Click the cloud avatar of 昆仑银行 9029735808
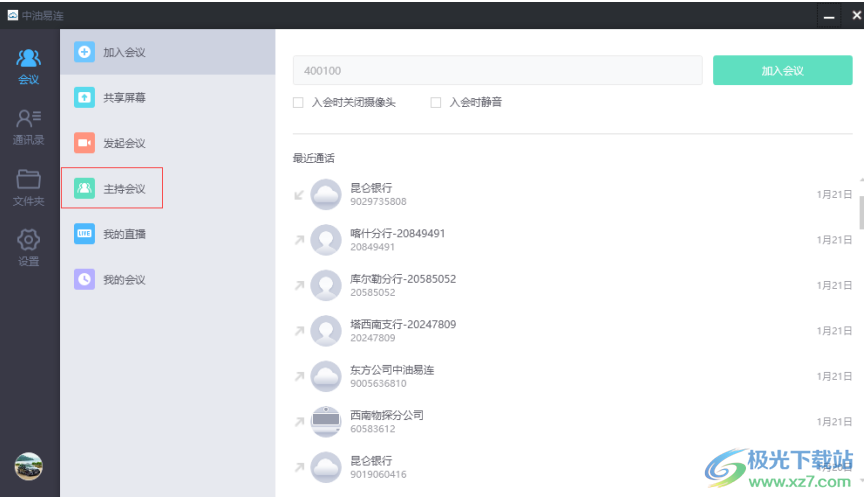This screenshot has width=864, height=498. tap(326, 194)
